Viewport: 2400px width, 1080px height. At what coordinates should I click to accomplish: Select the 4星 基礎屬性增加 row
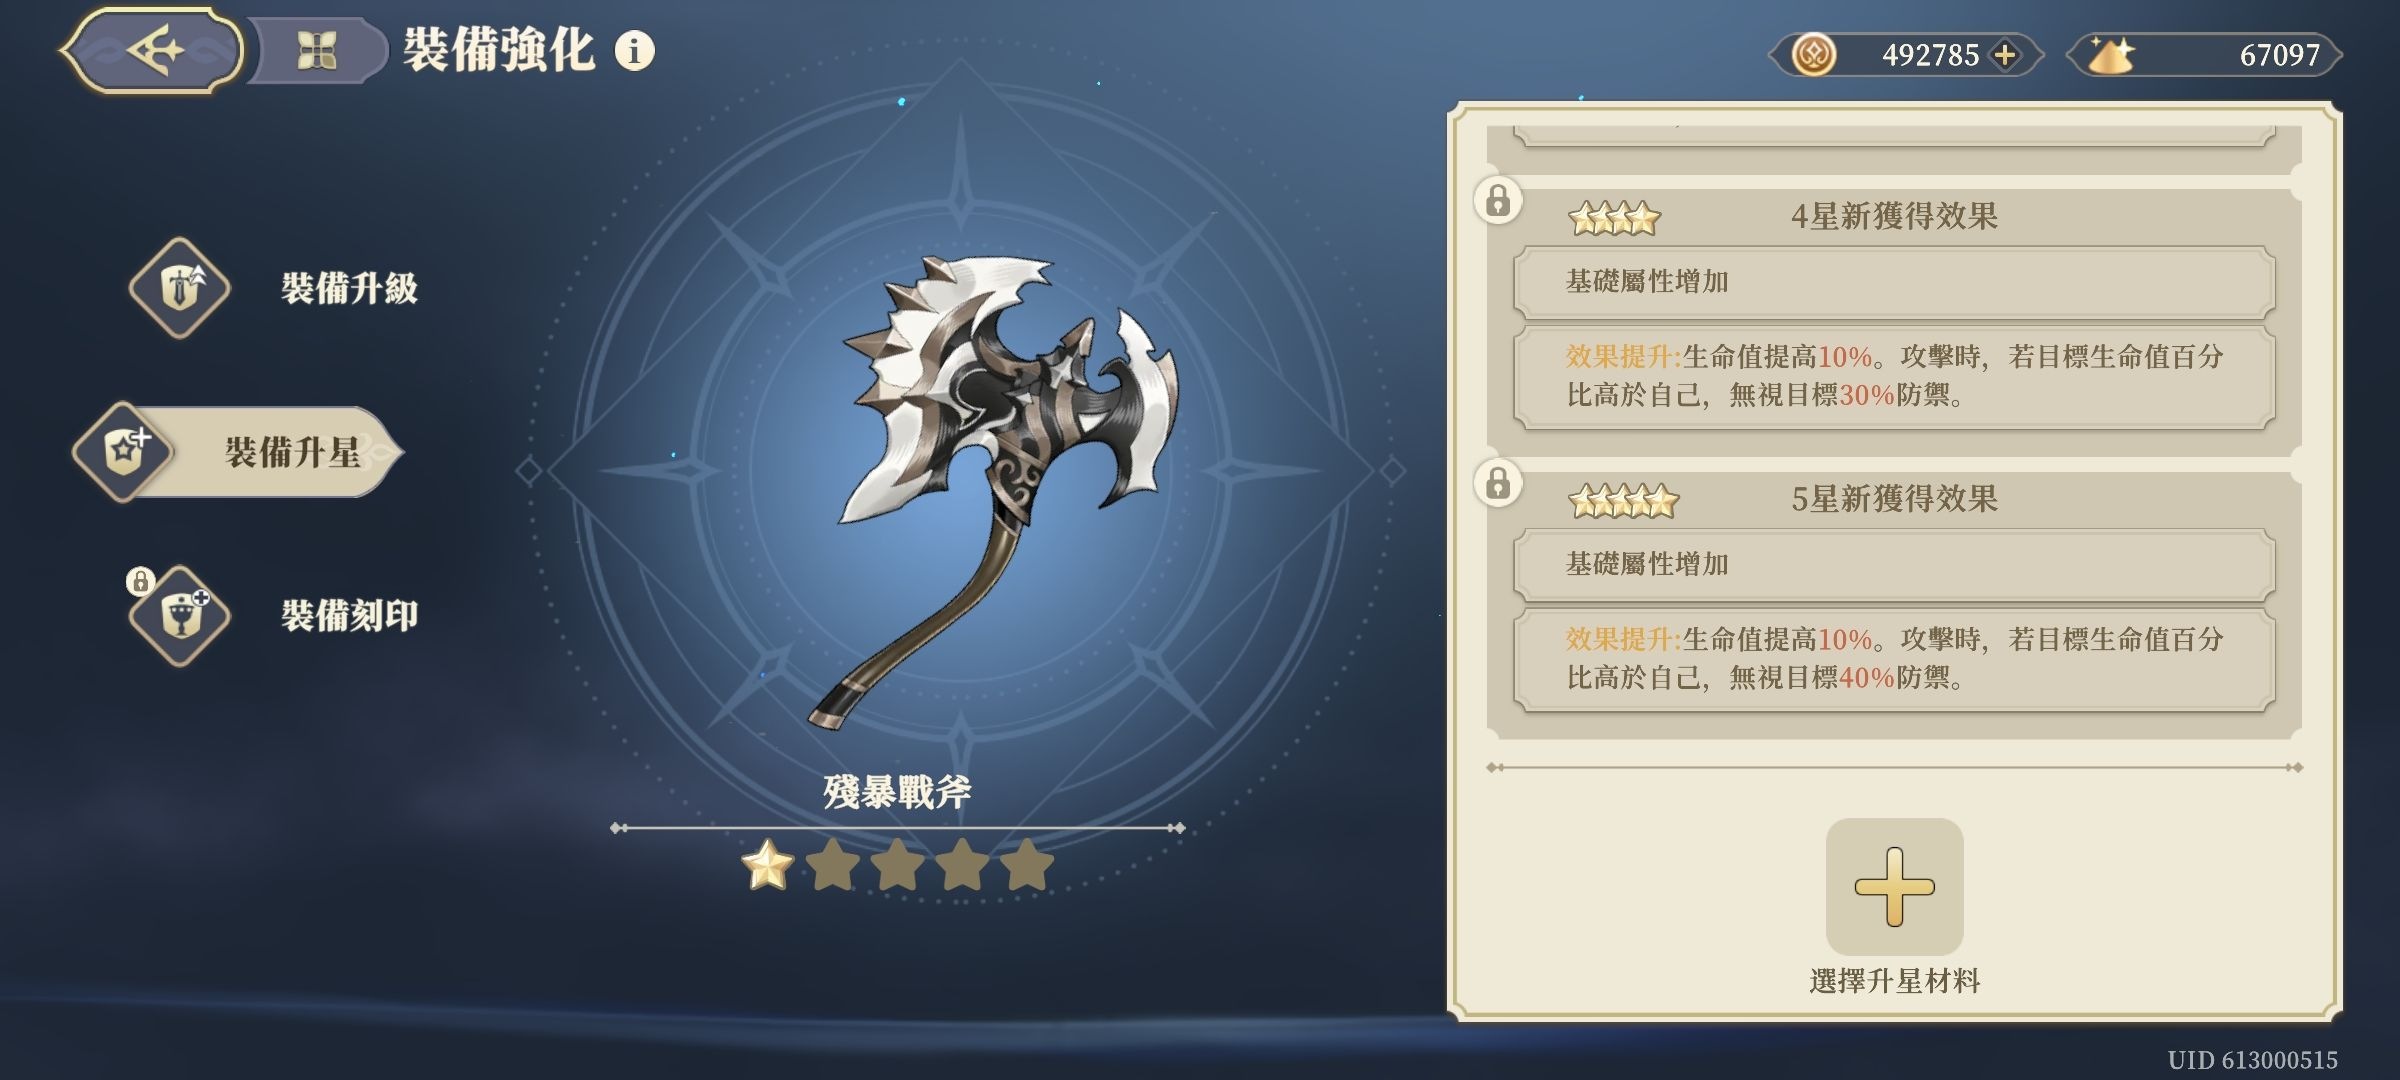[1894, 282]
